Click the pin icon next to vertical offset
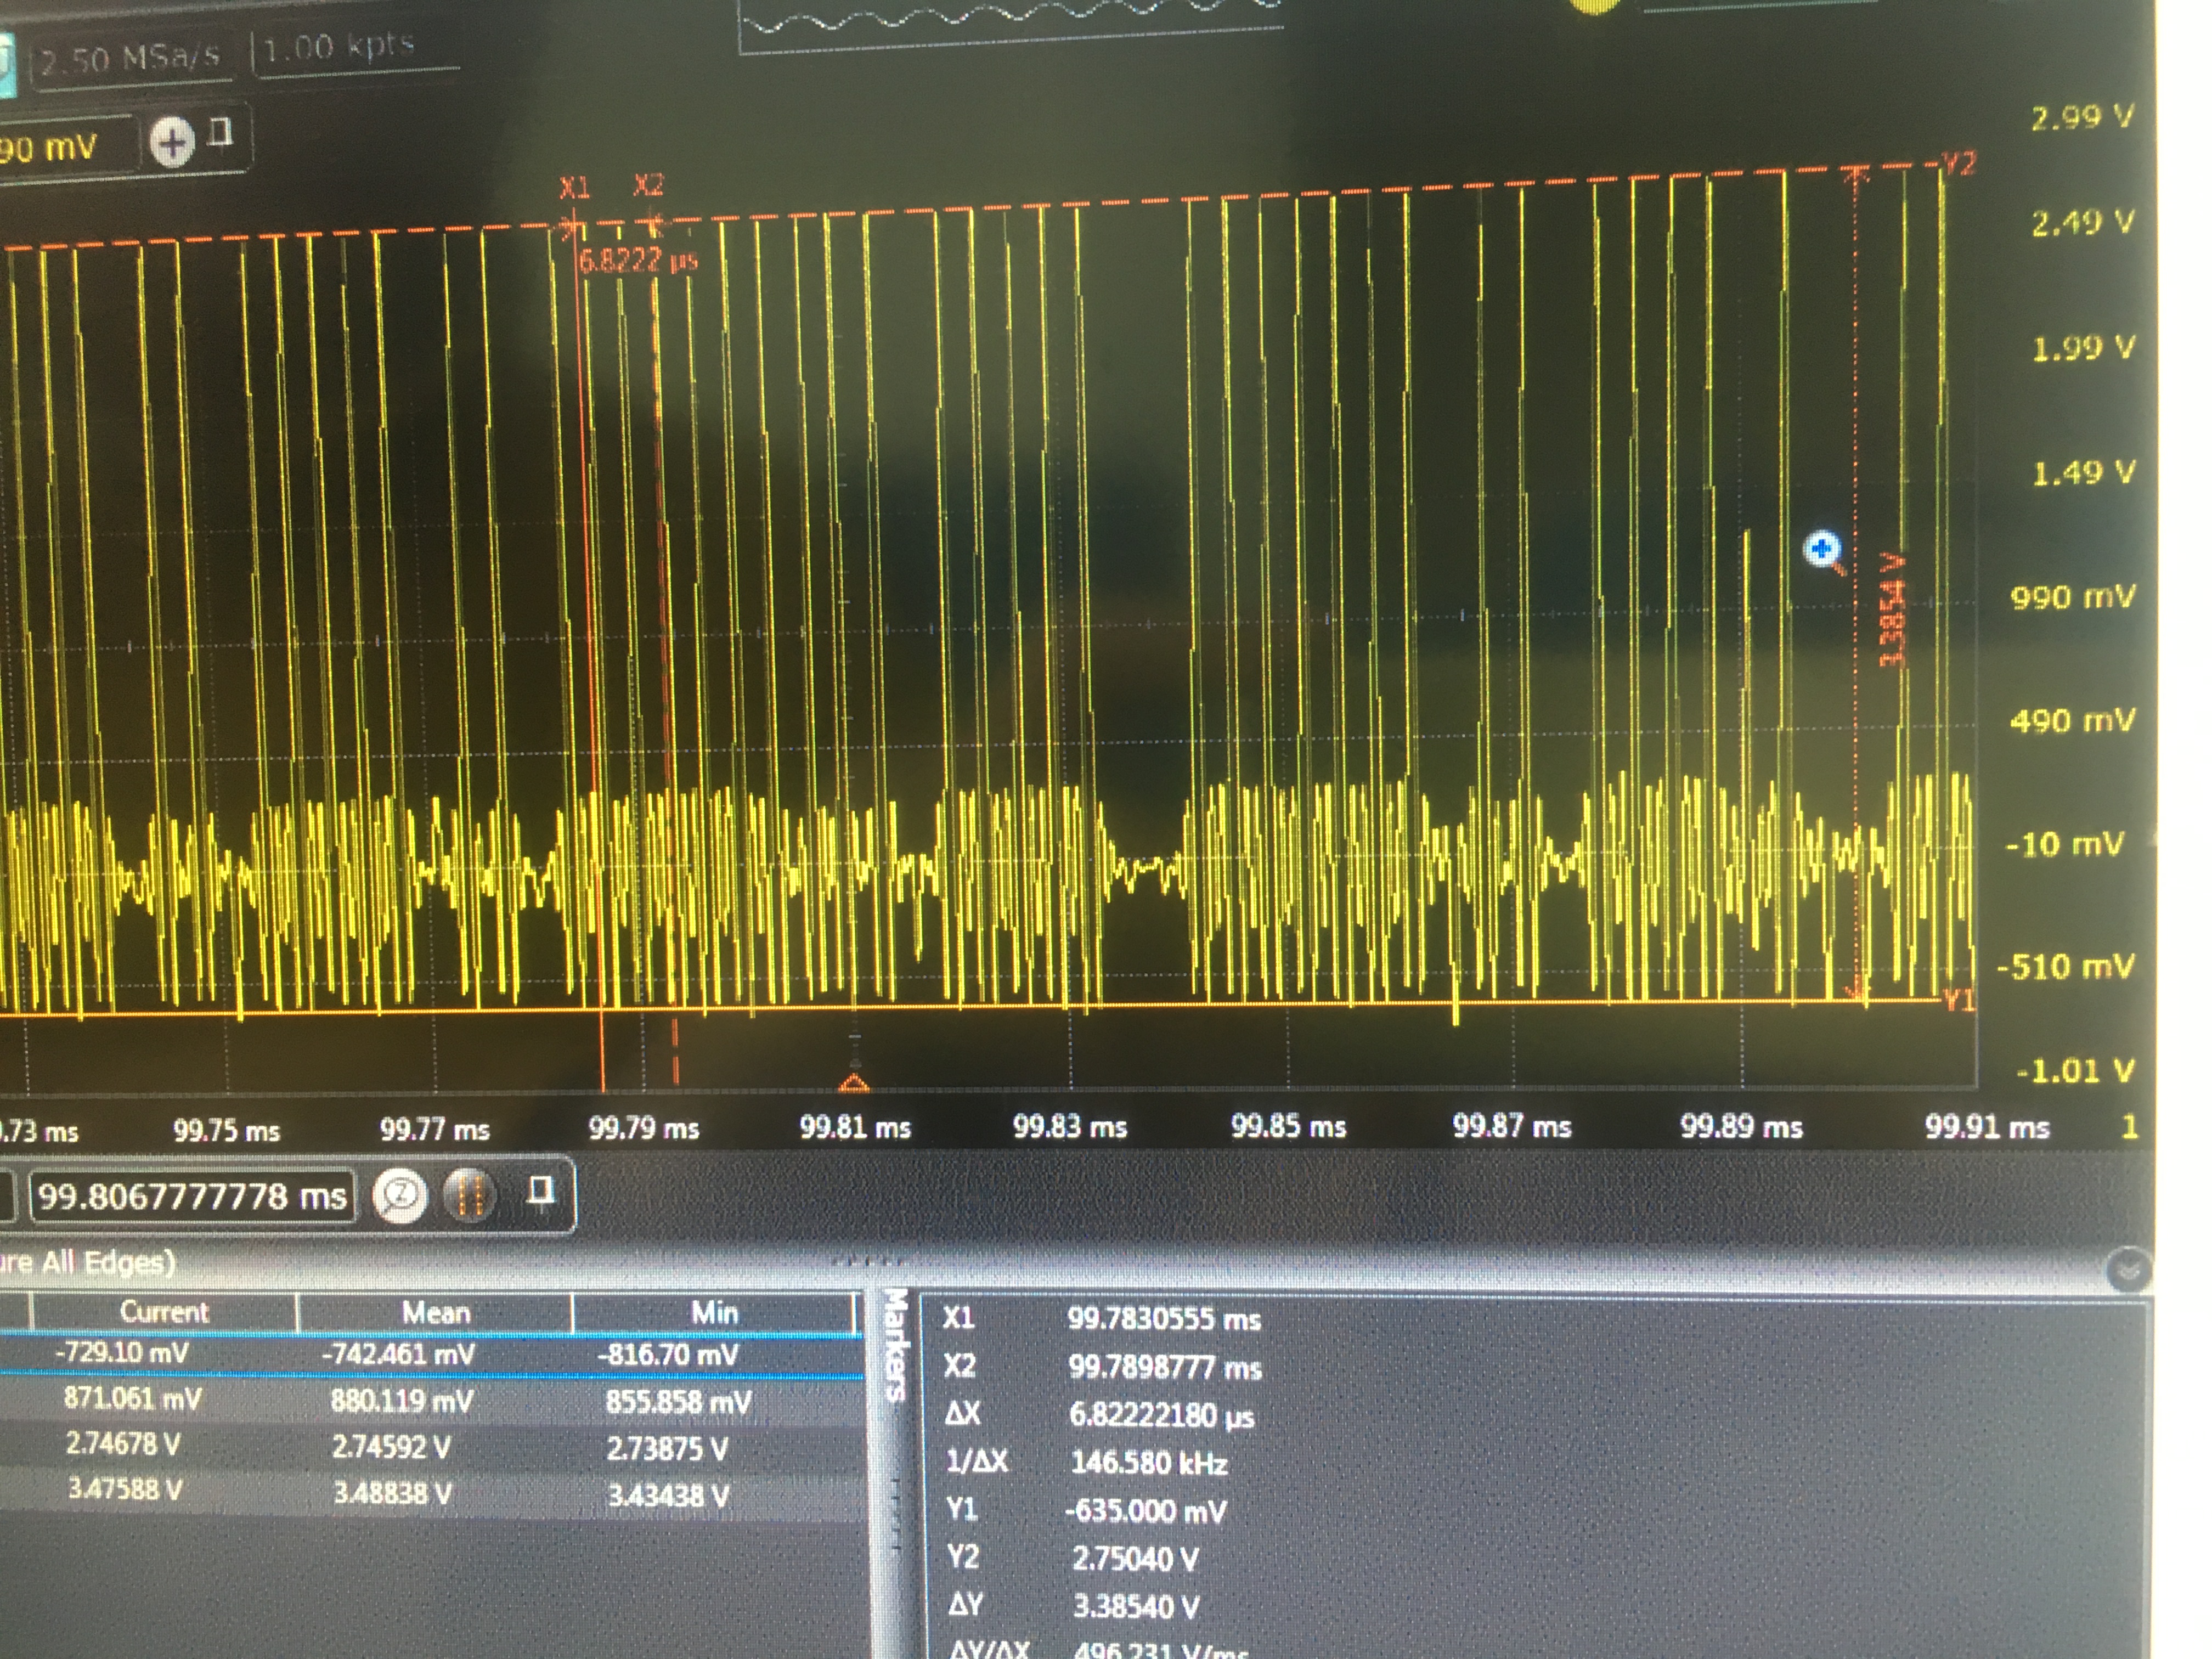The height and width of the screenshot is (1659, 2212). click(x=221, y=133)
